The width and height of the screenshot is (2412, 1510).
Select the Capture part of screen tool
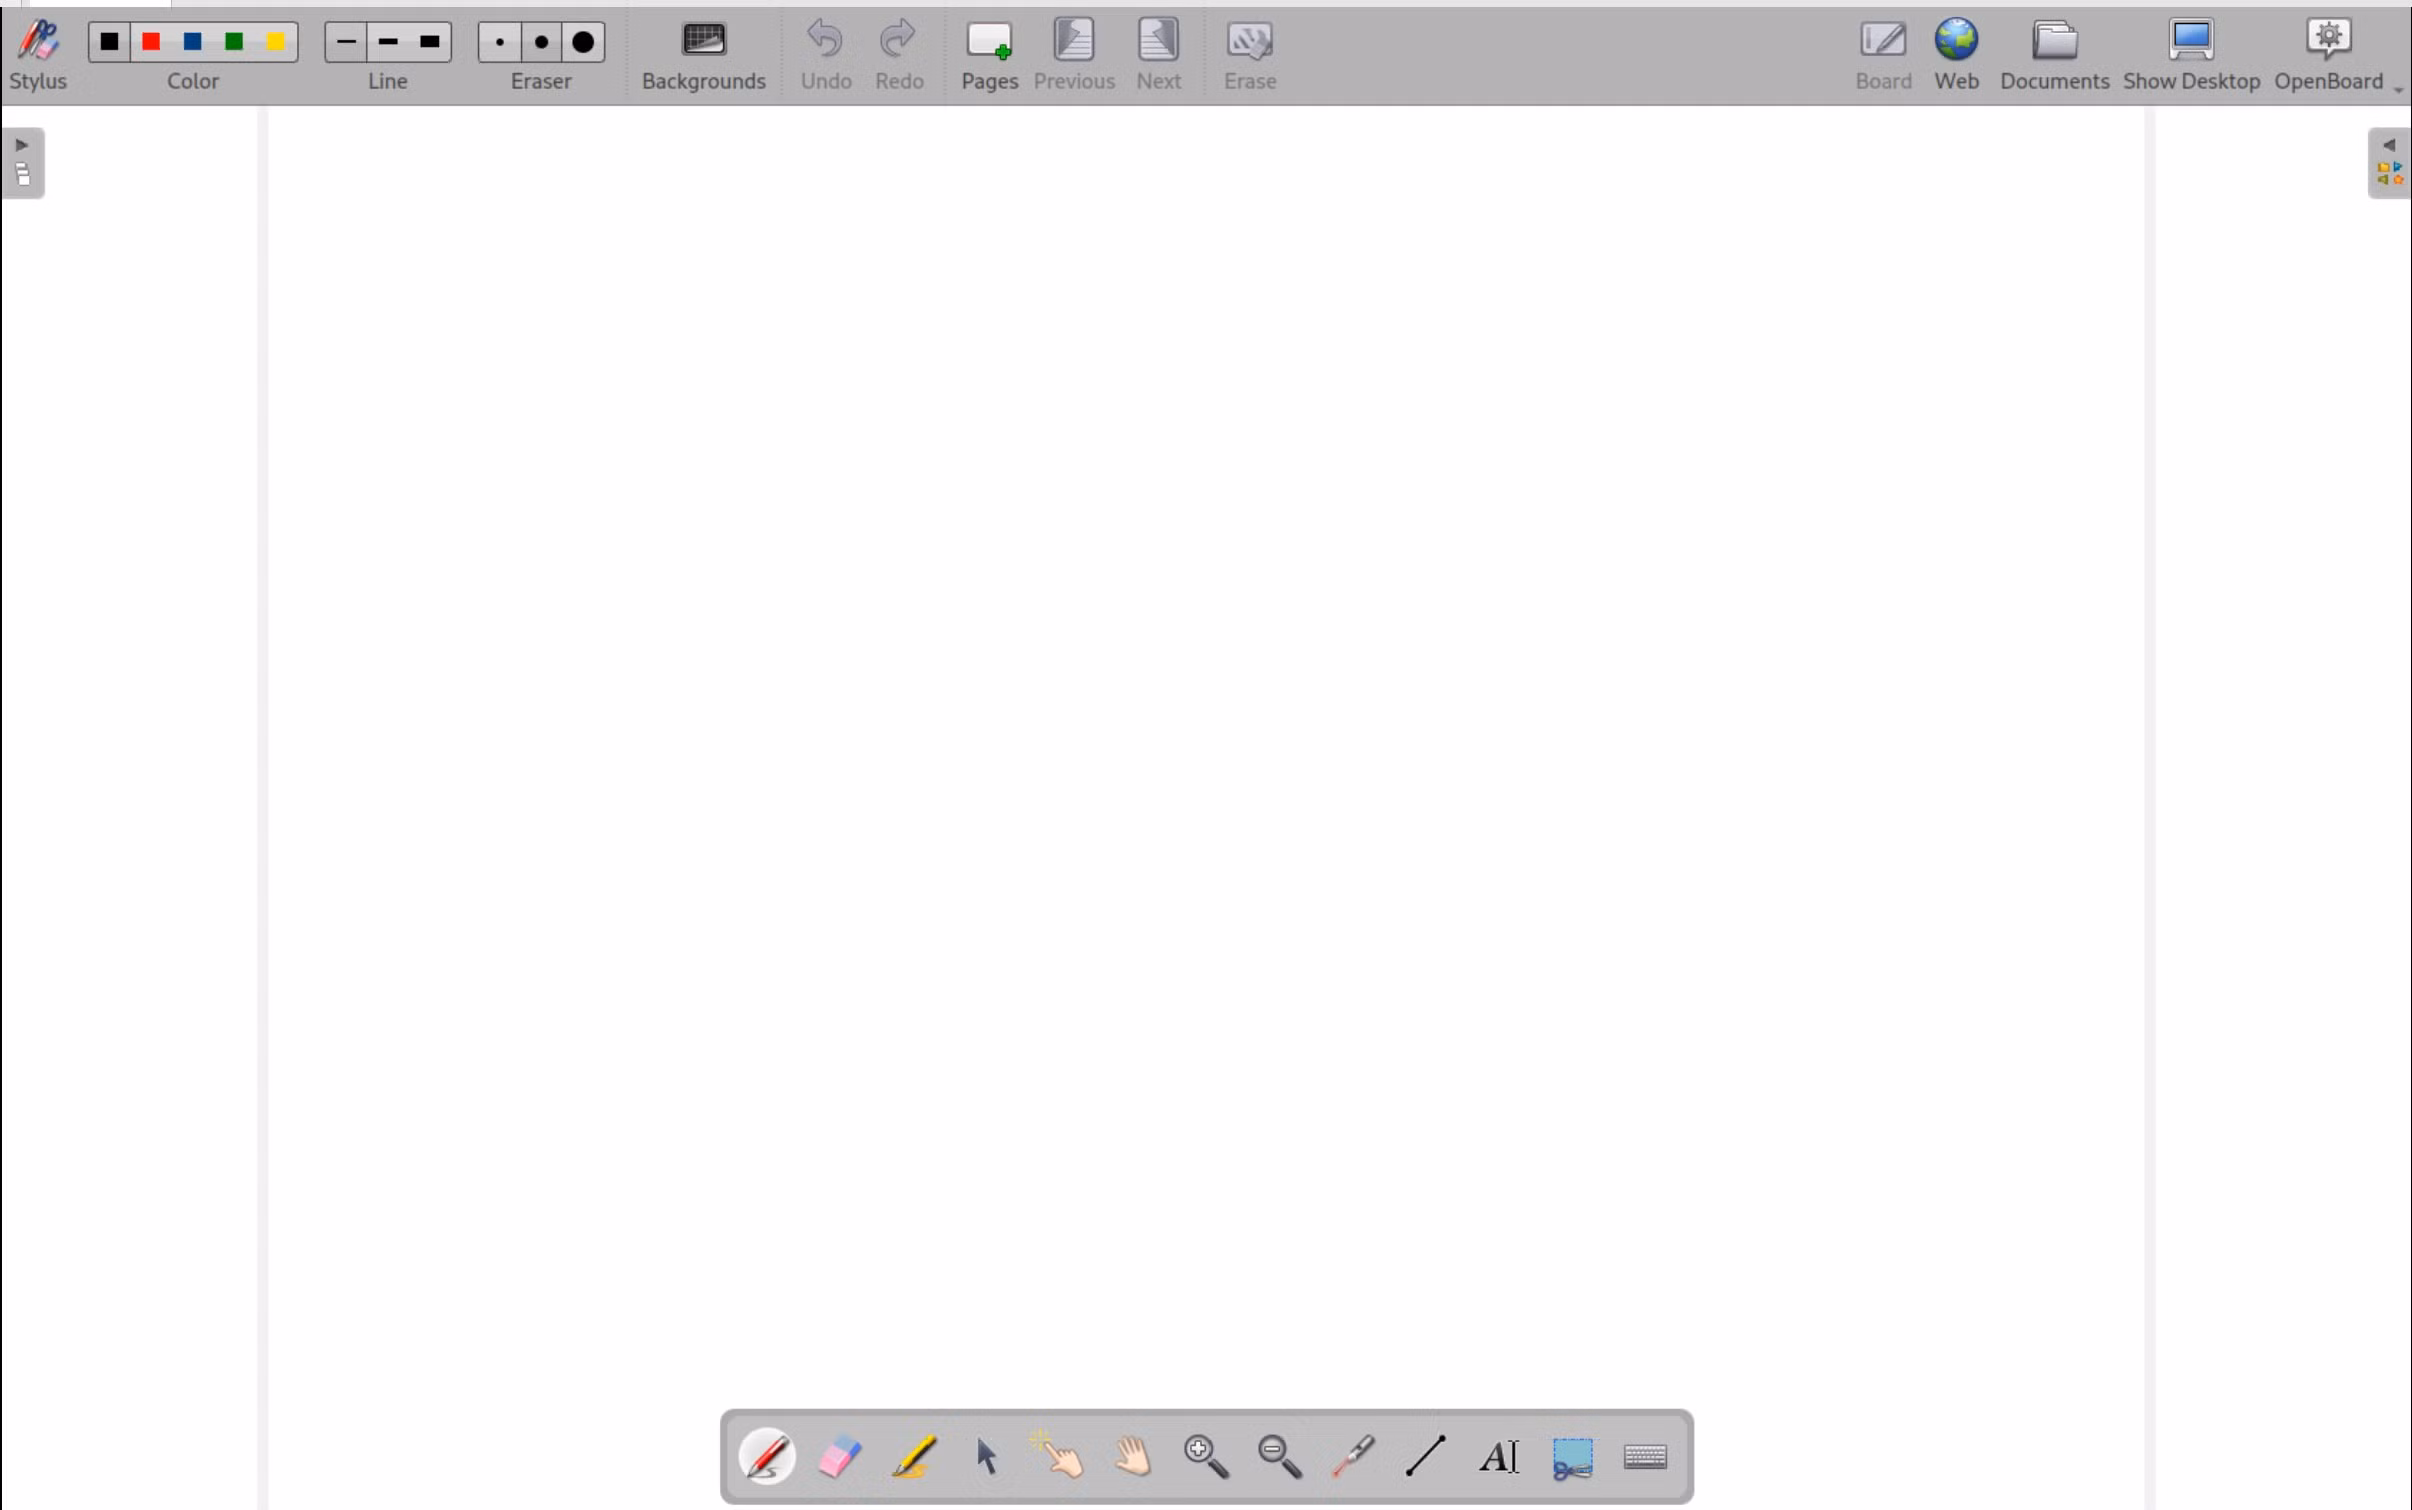(x=1573, y=1458)
